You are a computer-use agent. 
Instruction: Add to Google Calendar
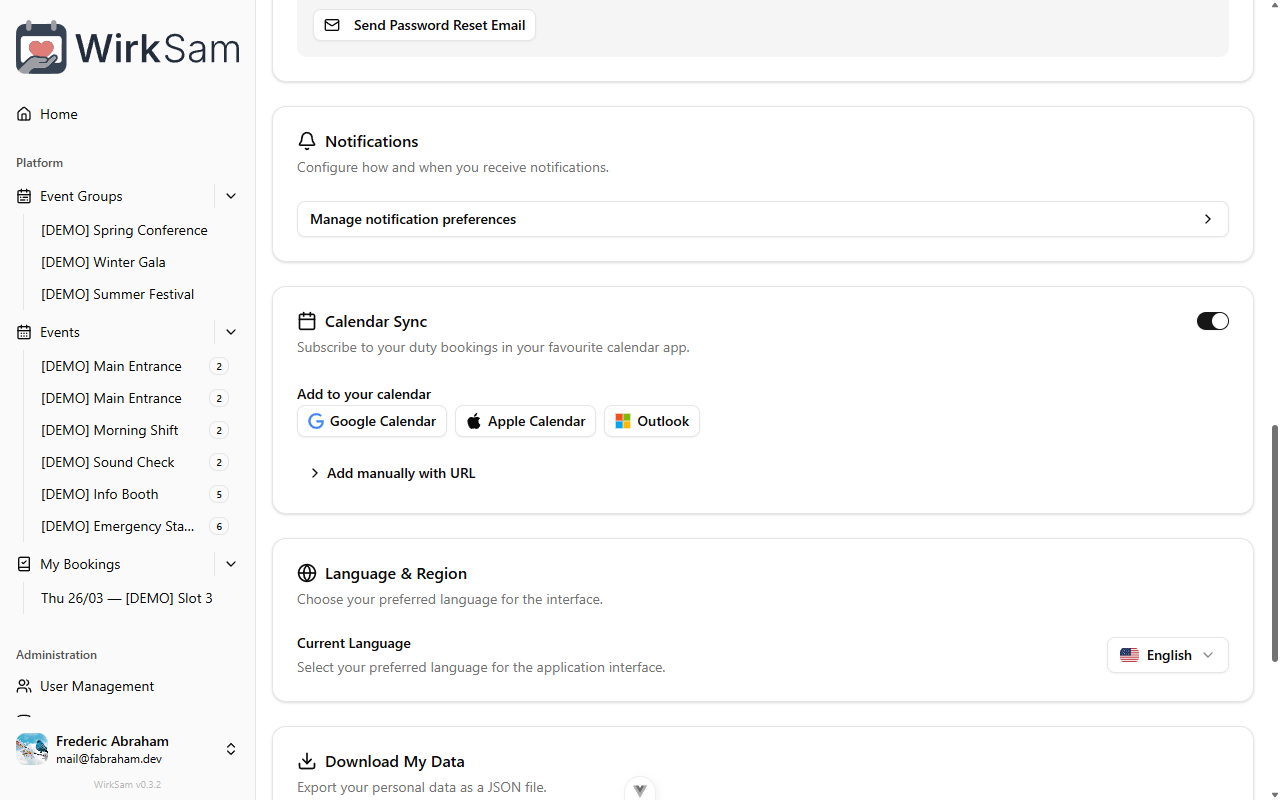372,421
